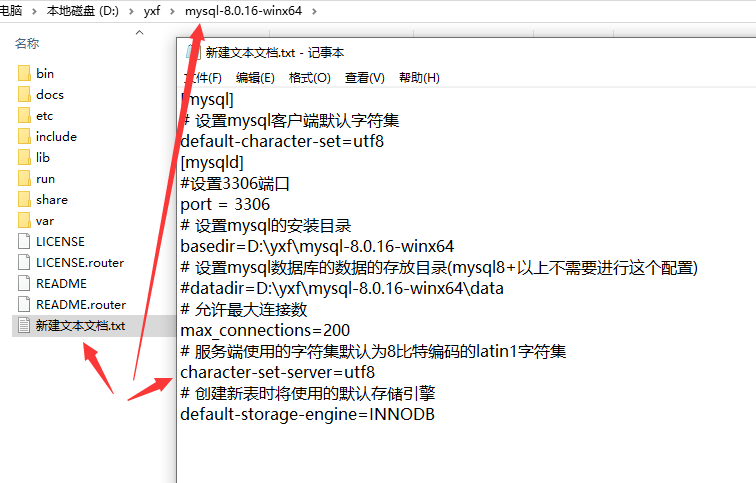Select the LICENSE file name
The height and width of the screenshot is (483, 756).
tap(60, 242)
